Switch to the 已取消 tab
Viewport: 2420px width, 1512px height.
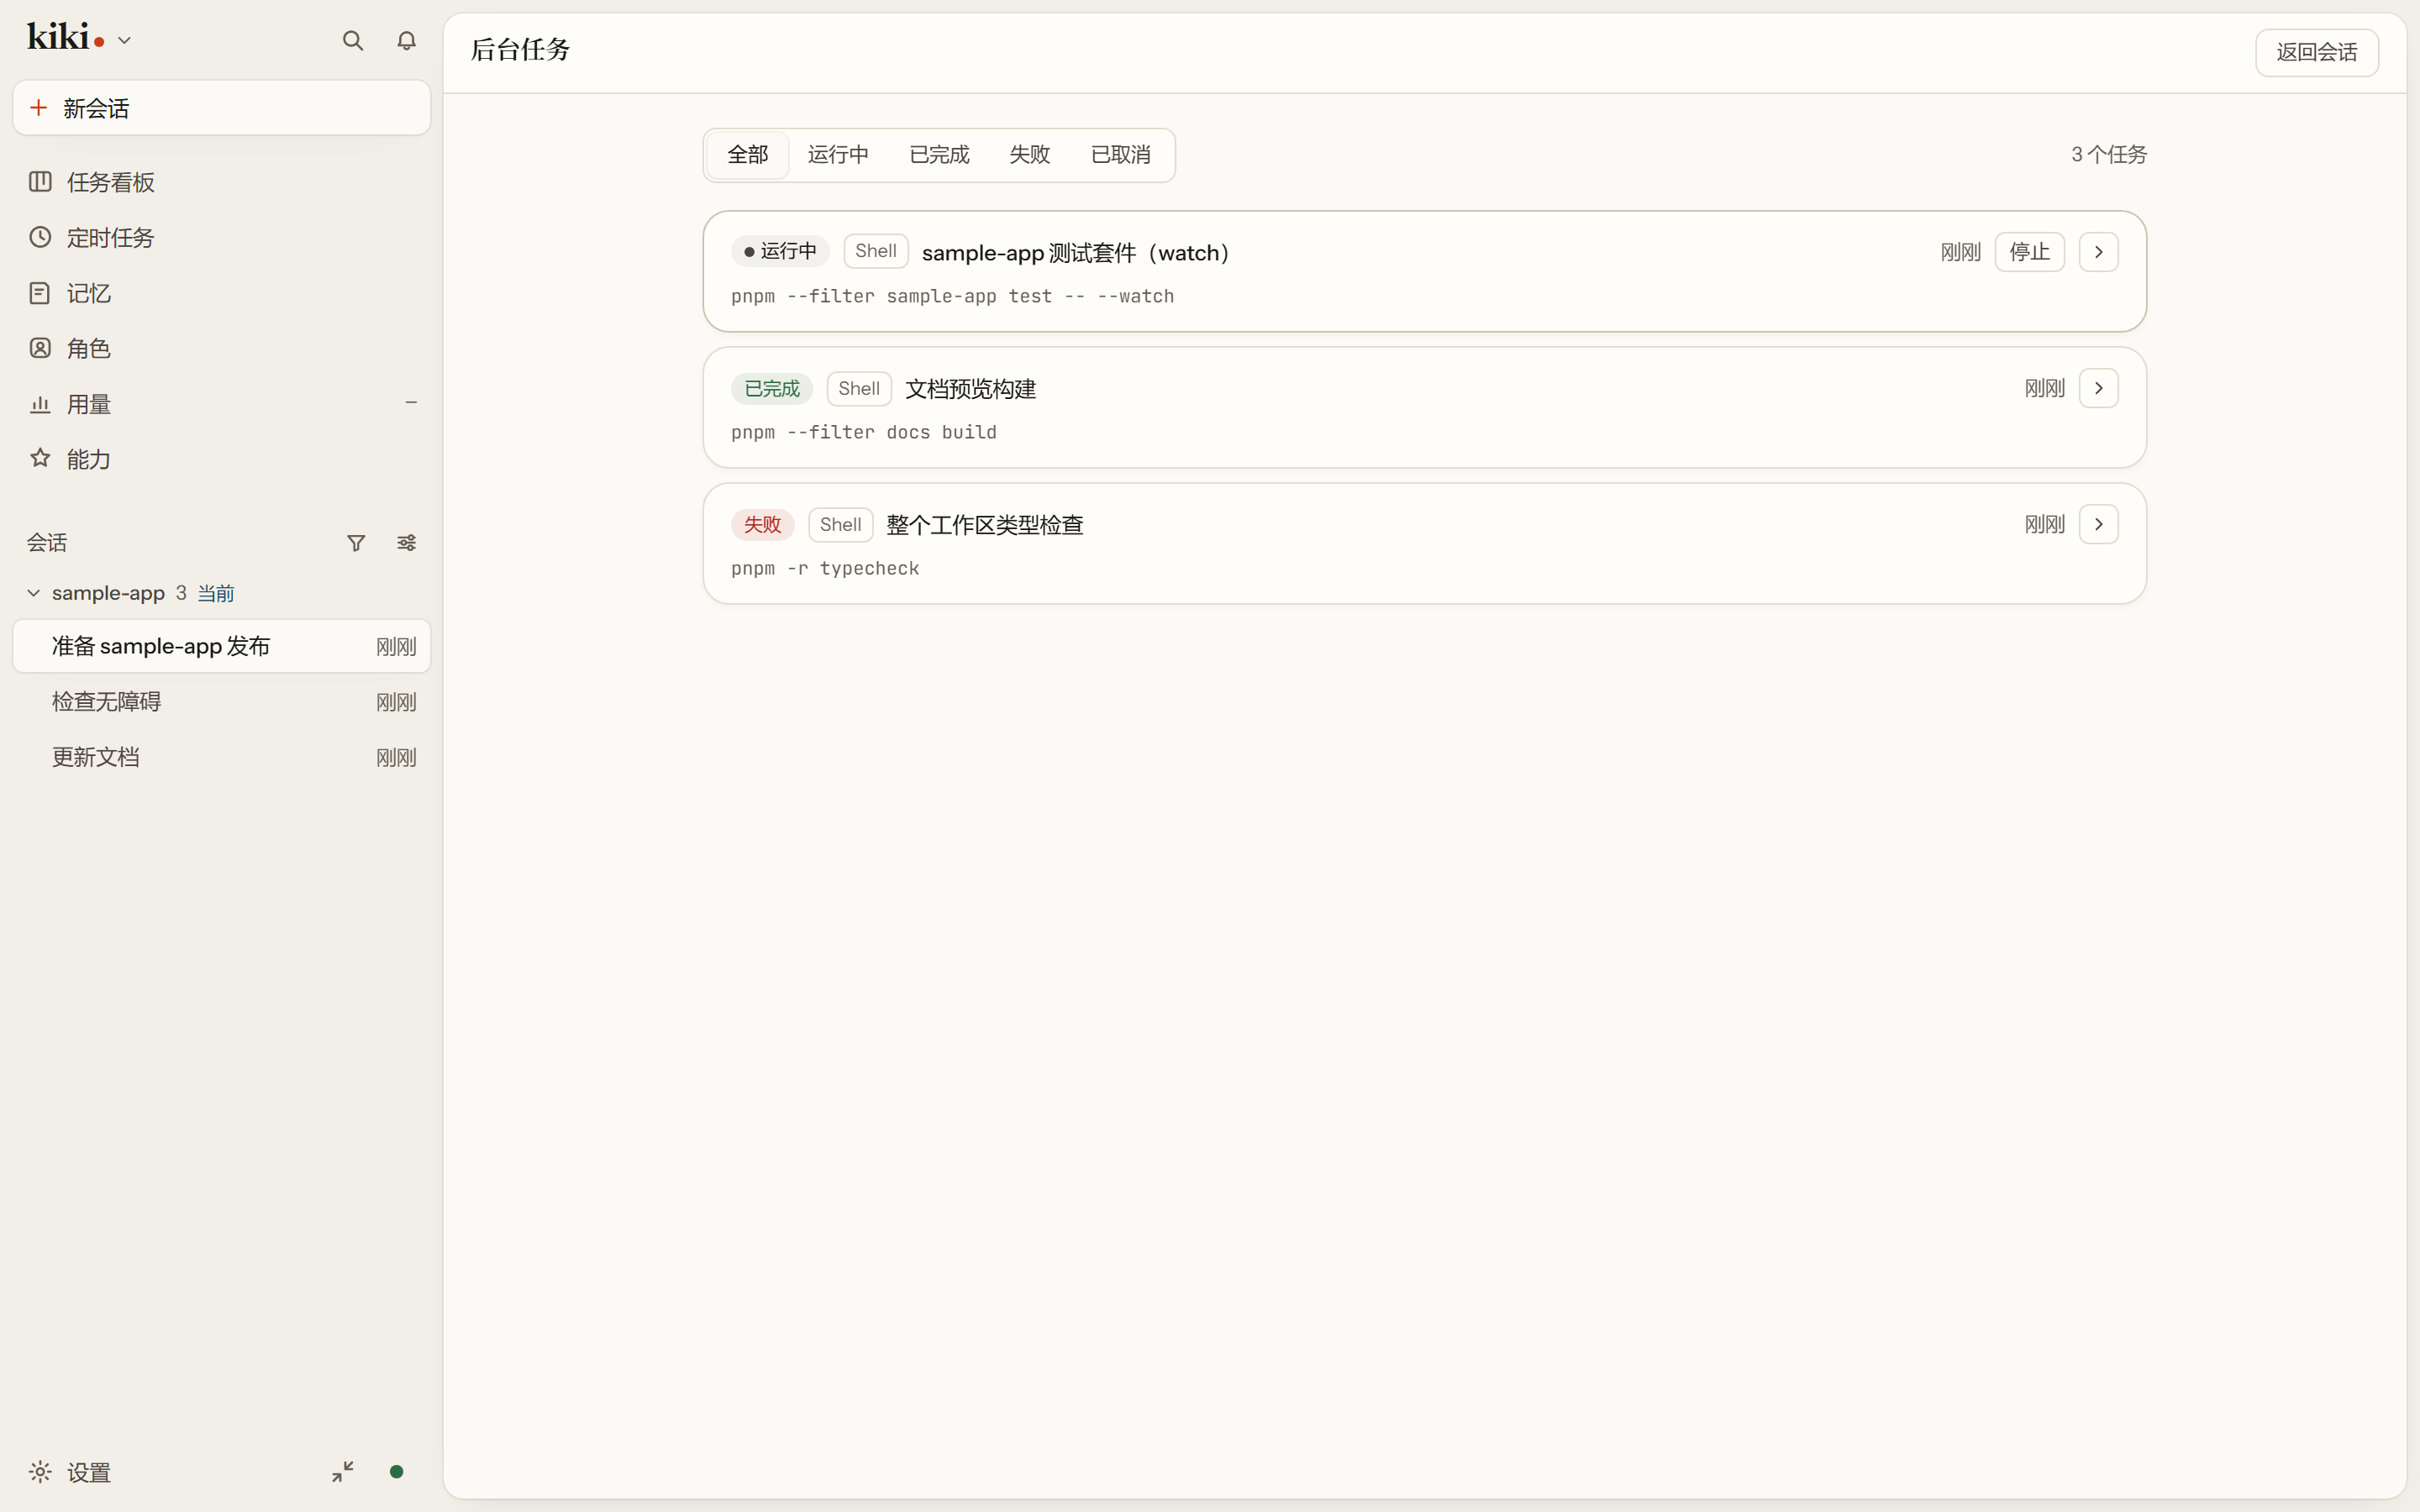pyautogui.click(x=1120, y=155)
